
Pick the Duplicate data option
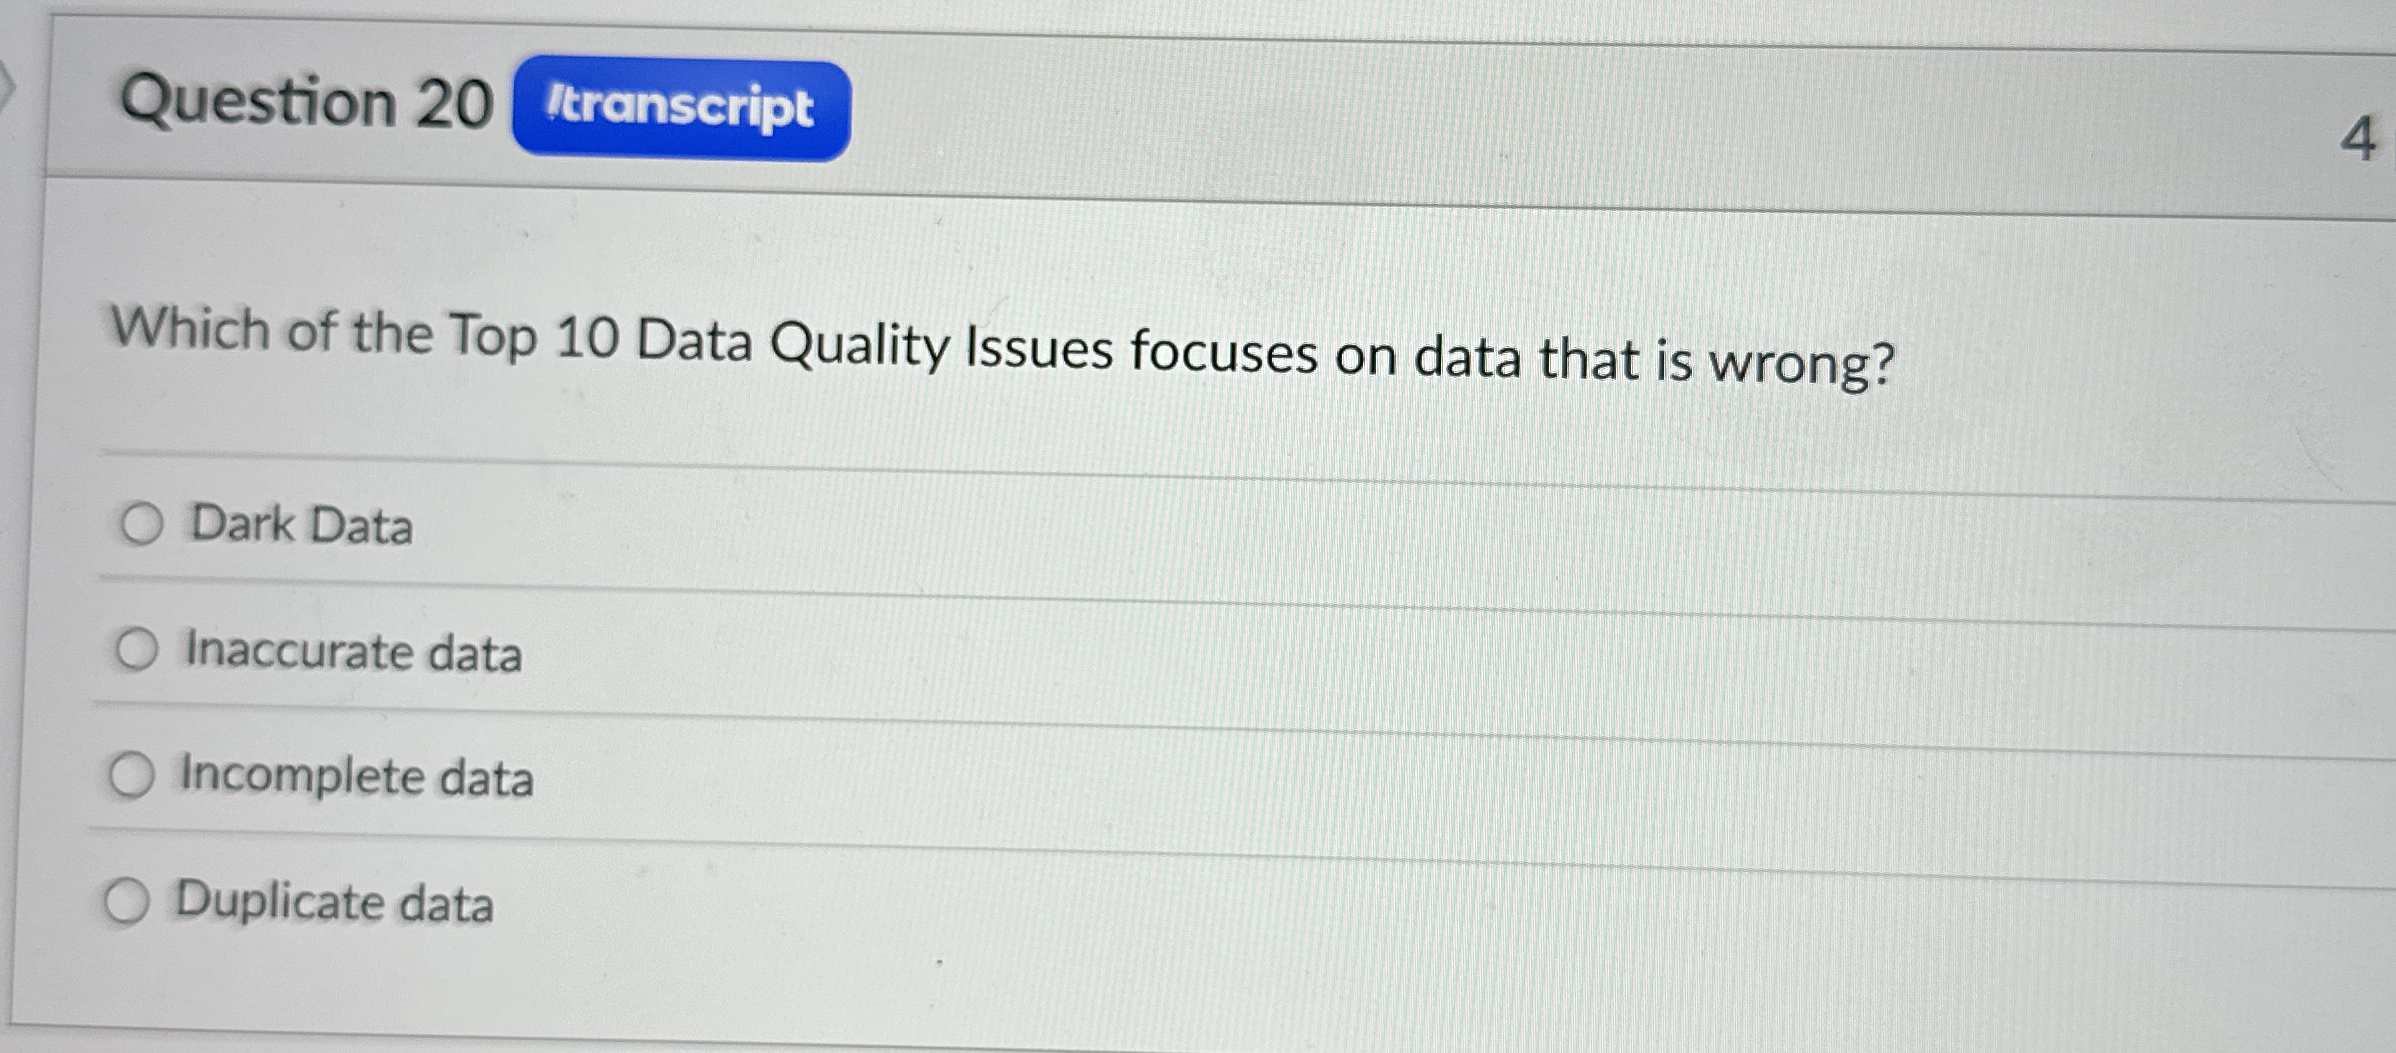pos(334,903)
